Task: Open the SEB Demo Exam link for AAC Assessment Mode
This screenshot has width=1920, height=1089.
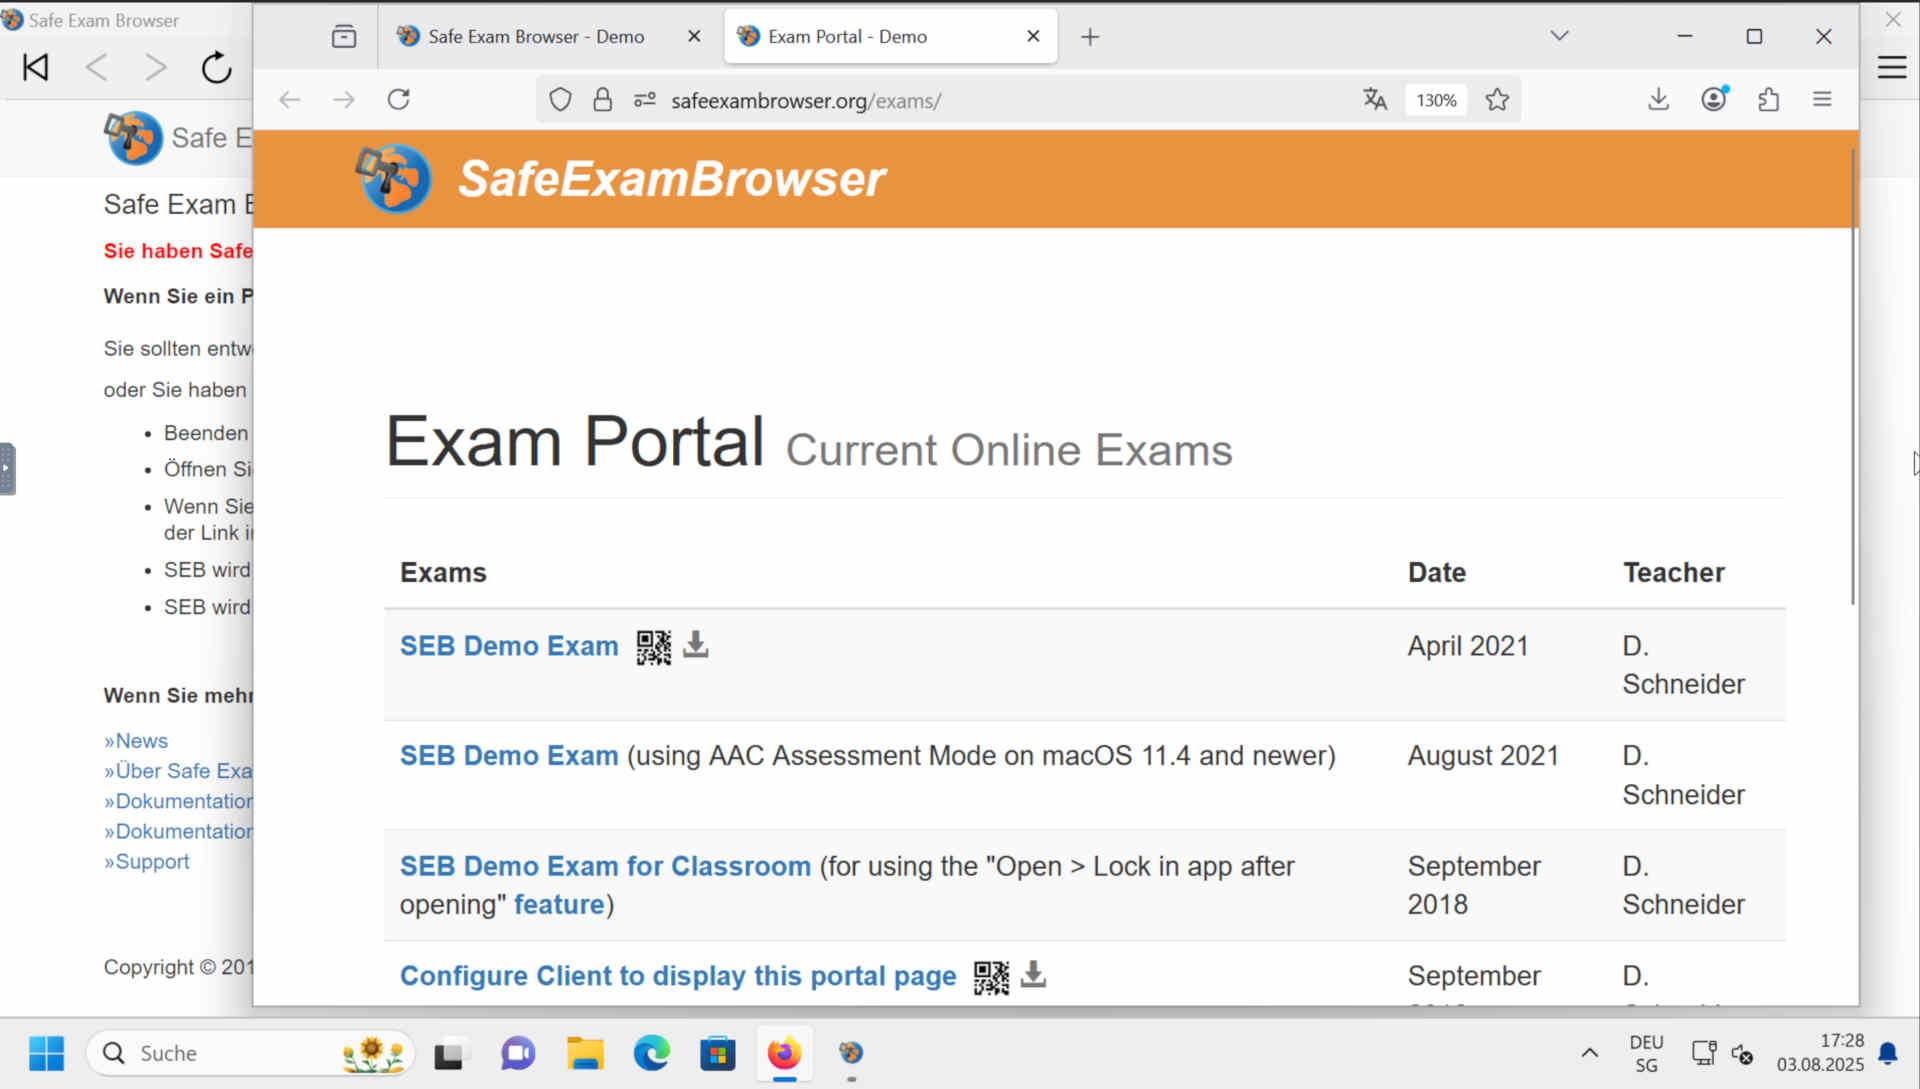Action: pos(509,756)
